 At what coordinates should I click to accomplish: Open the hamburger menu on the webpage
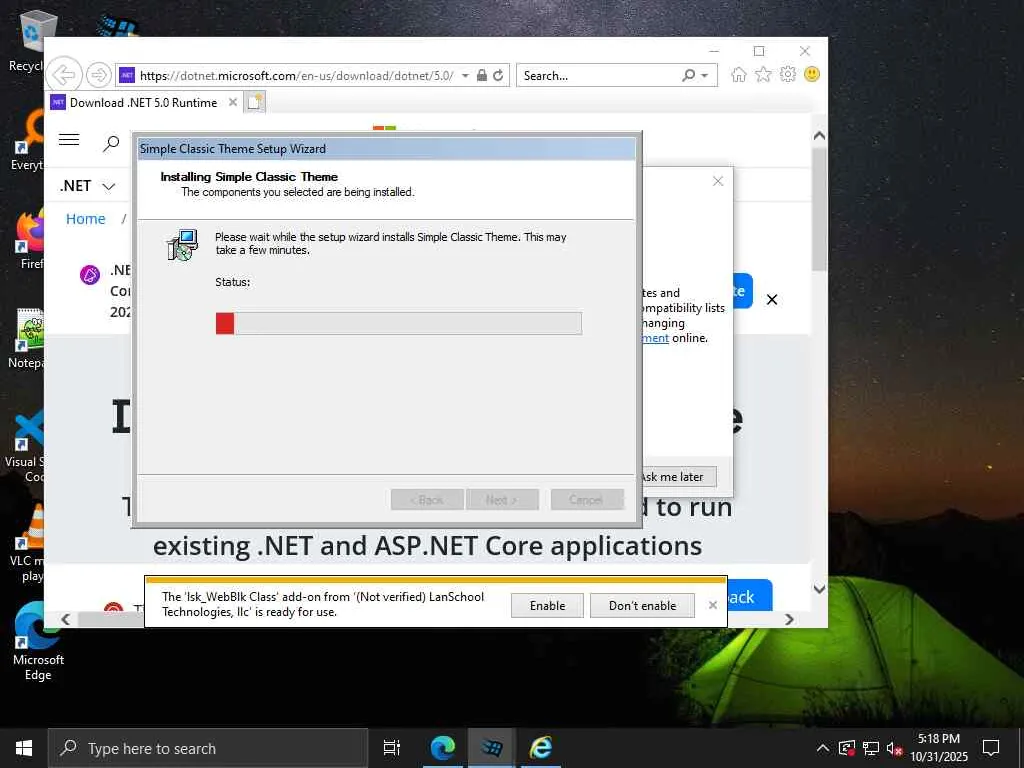pyautogui.click(x=69, y=140)
